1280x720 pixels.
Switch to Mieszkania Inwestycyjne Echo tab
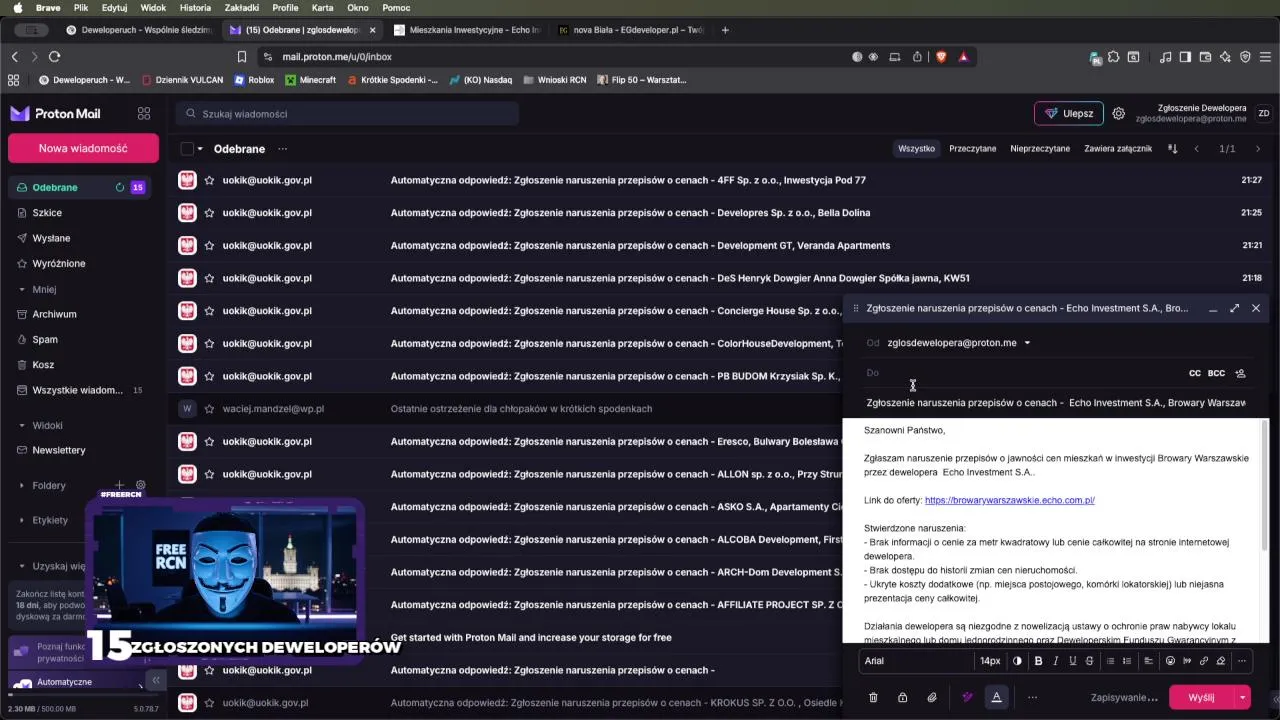click(467, 30)
